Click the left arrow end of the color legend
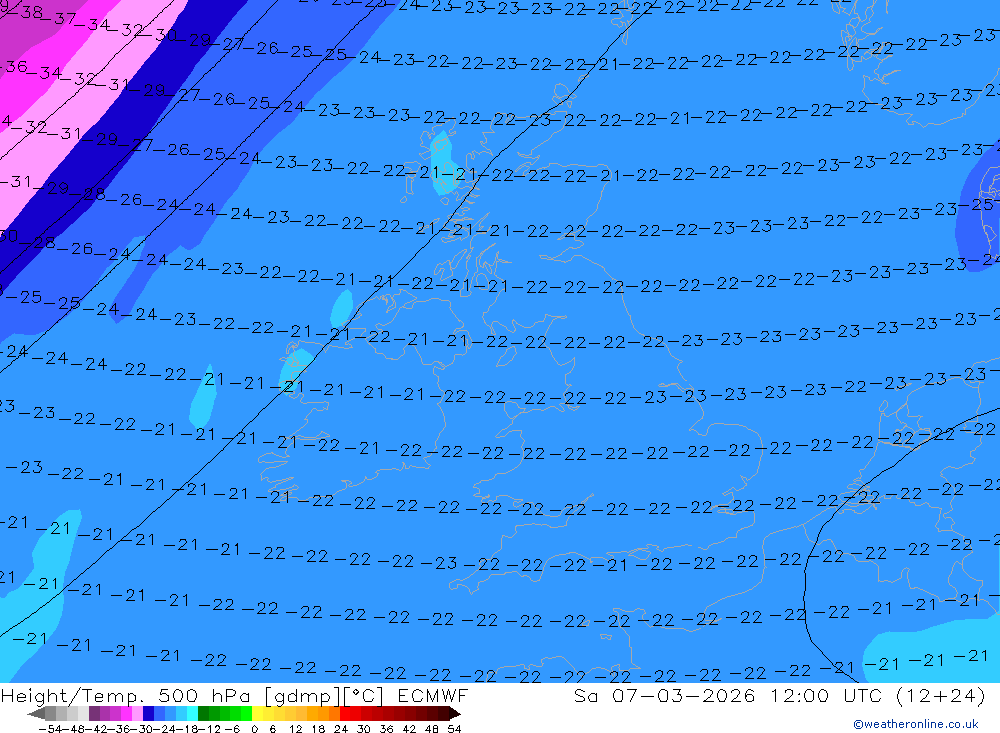The height and width of the screenshot is (733, 1000). (x=36, y=713)
